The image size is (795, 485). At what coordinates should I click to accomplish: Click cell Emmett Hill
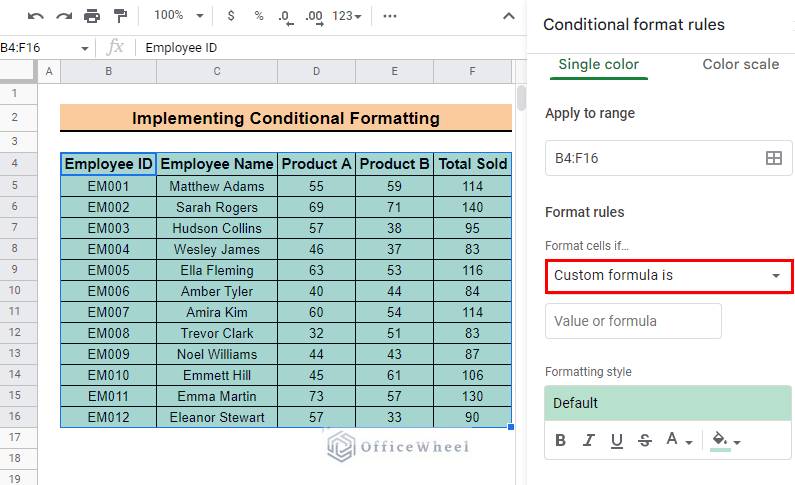click(217, 376)
